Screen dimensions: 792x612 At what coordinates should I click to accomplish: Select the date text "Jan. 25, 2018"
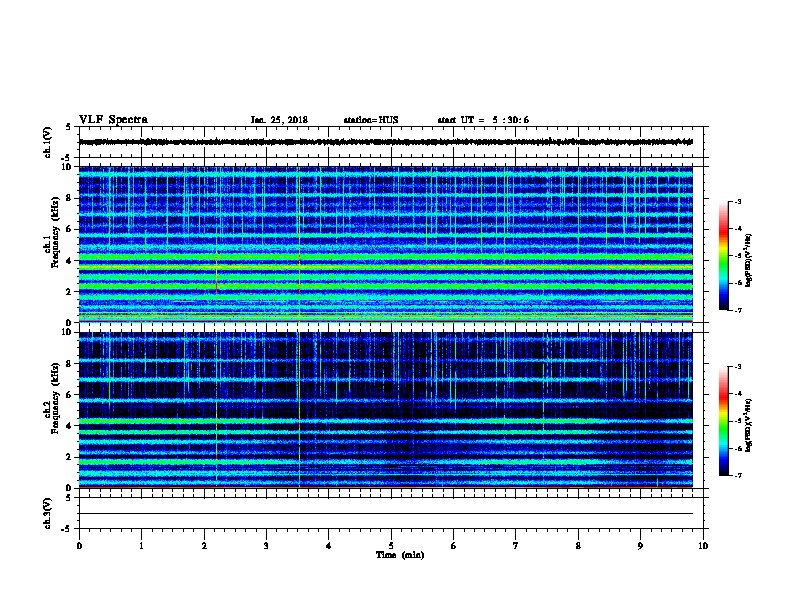tap(279, 120)
